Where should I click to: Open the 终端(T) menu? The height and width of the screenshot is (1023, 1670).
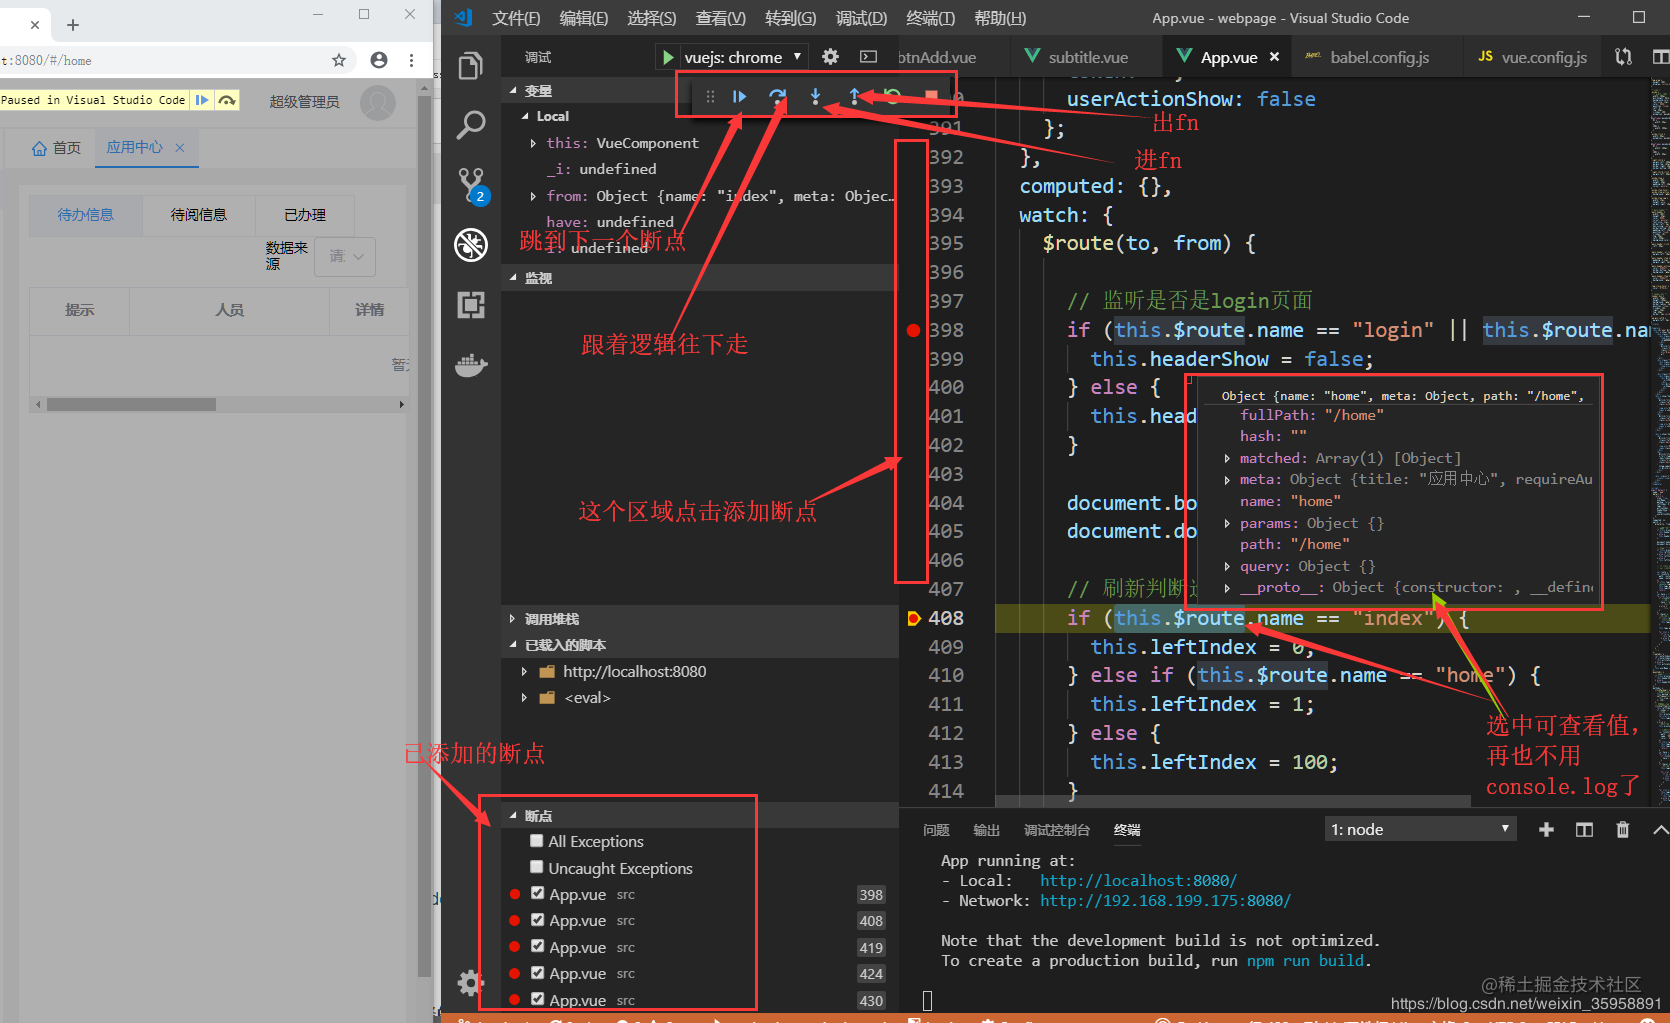(930, 18)
